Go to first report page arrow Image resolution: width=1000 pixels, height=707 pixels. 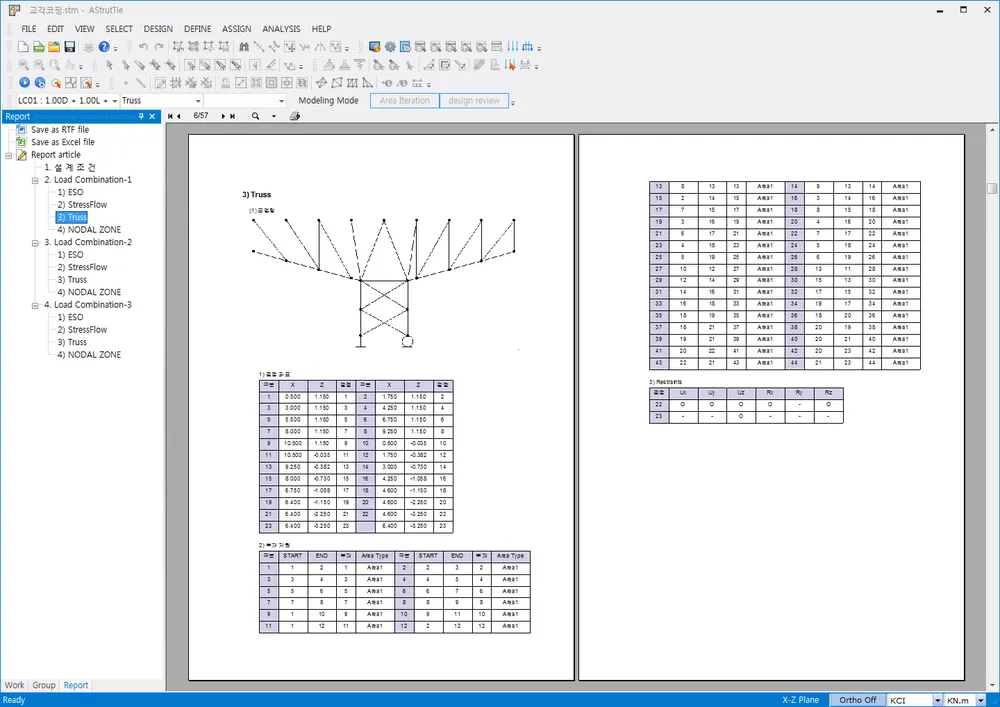click(170, 116)
